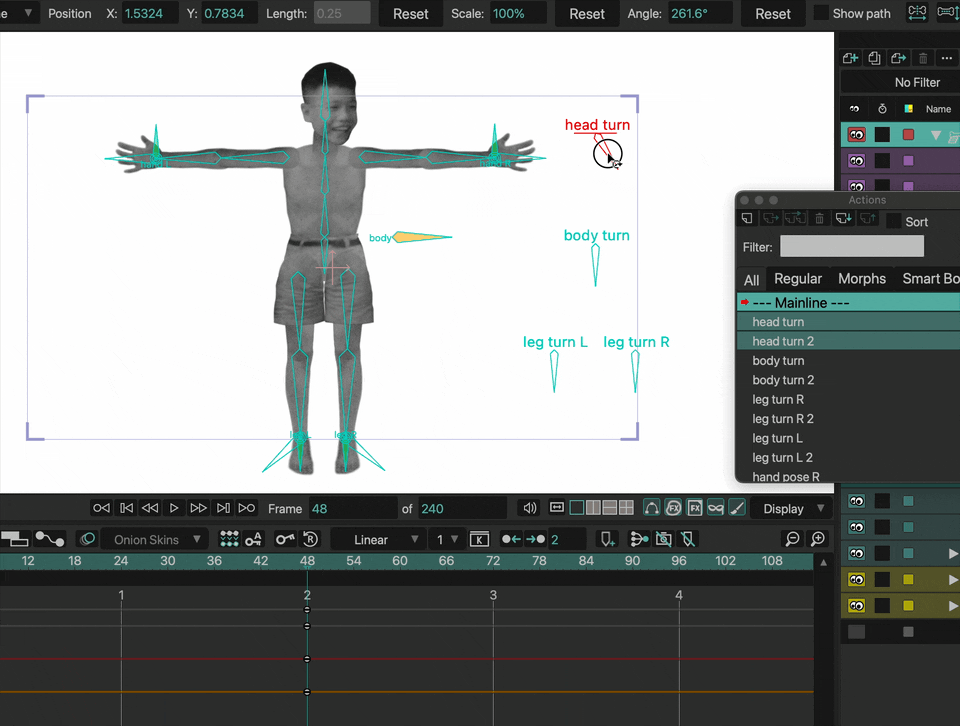Click the Duplicate Layer icon in Layers panel
The image size is (960, 726).
pyautogui.click(x=874, y=58)
